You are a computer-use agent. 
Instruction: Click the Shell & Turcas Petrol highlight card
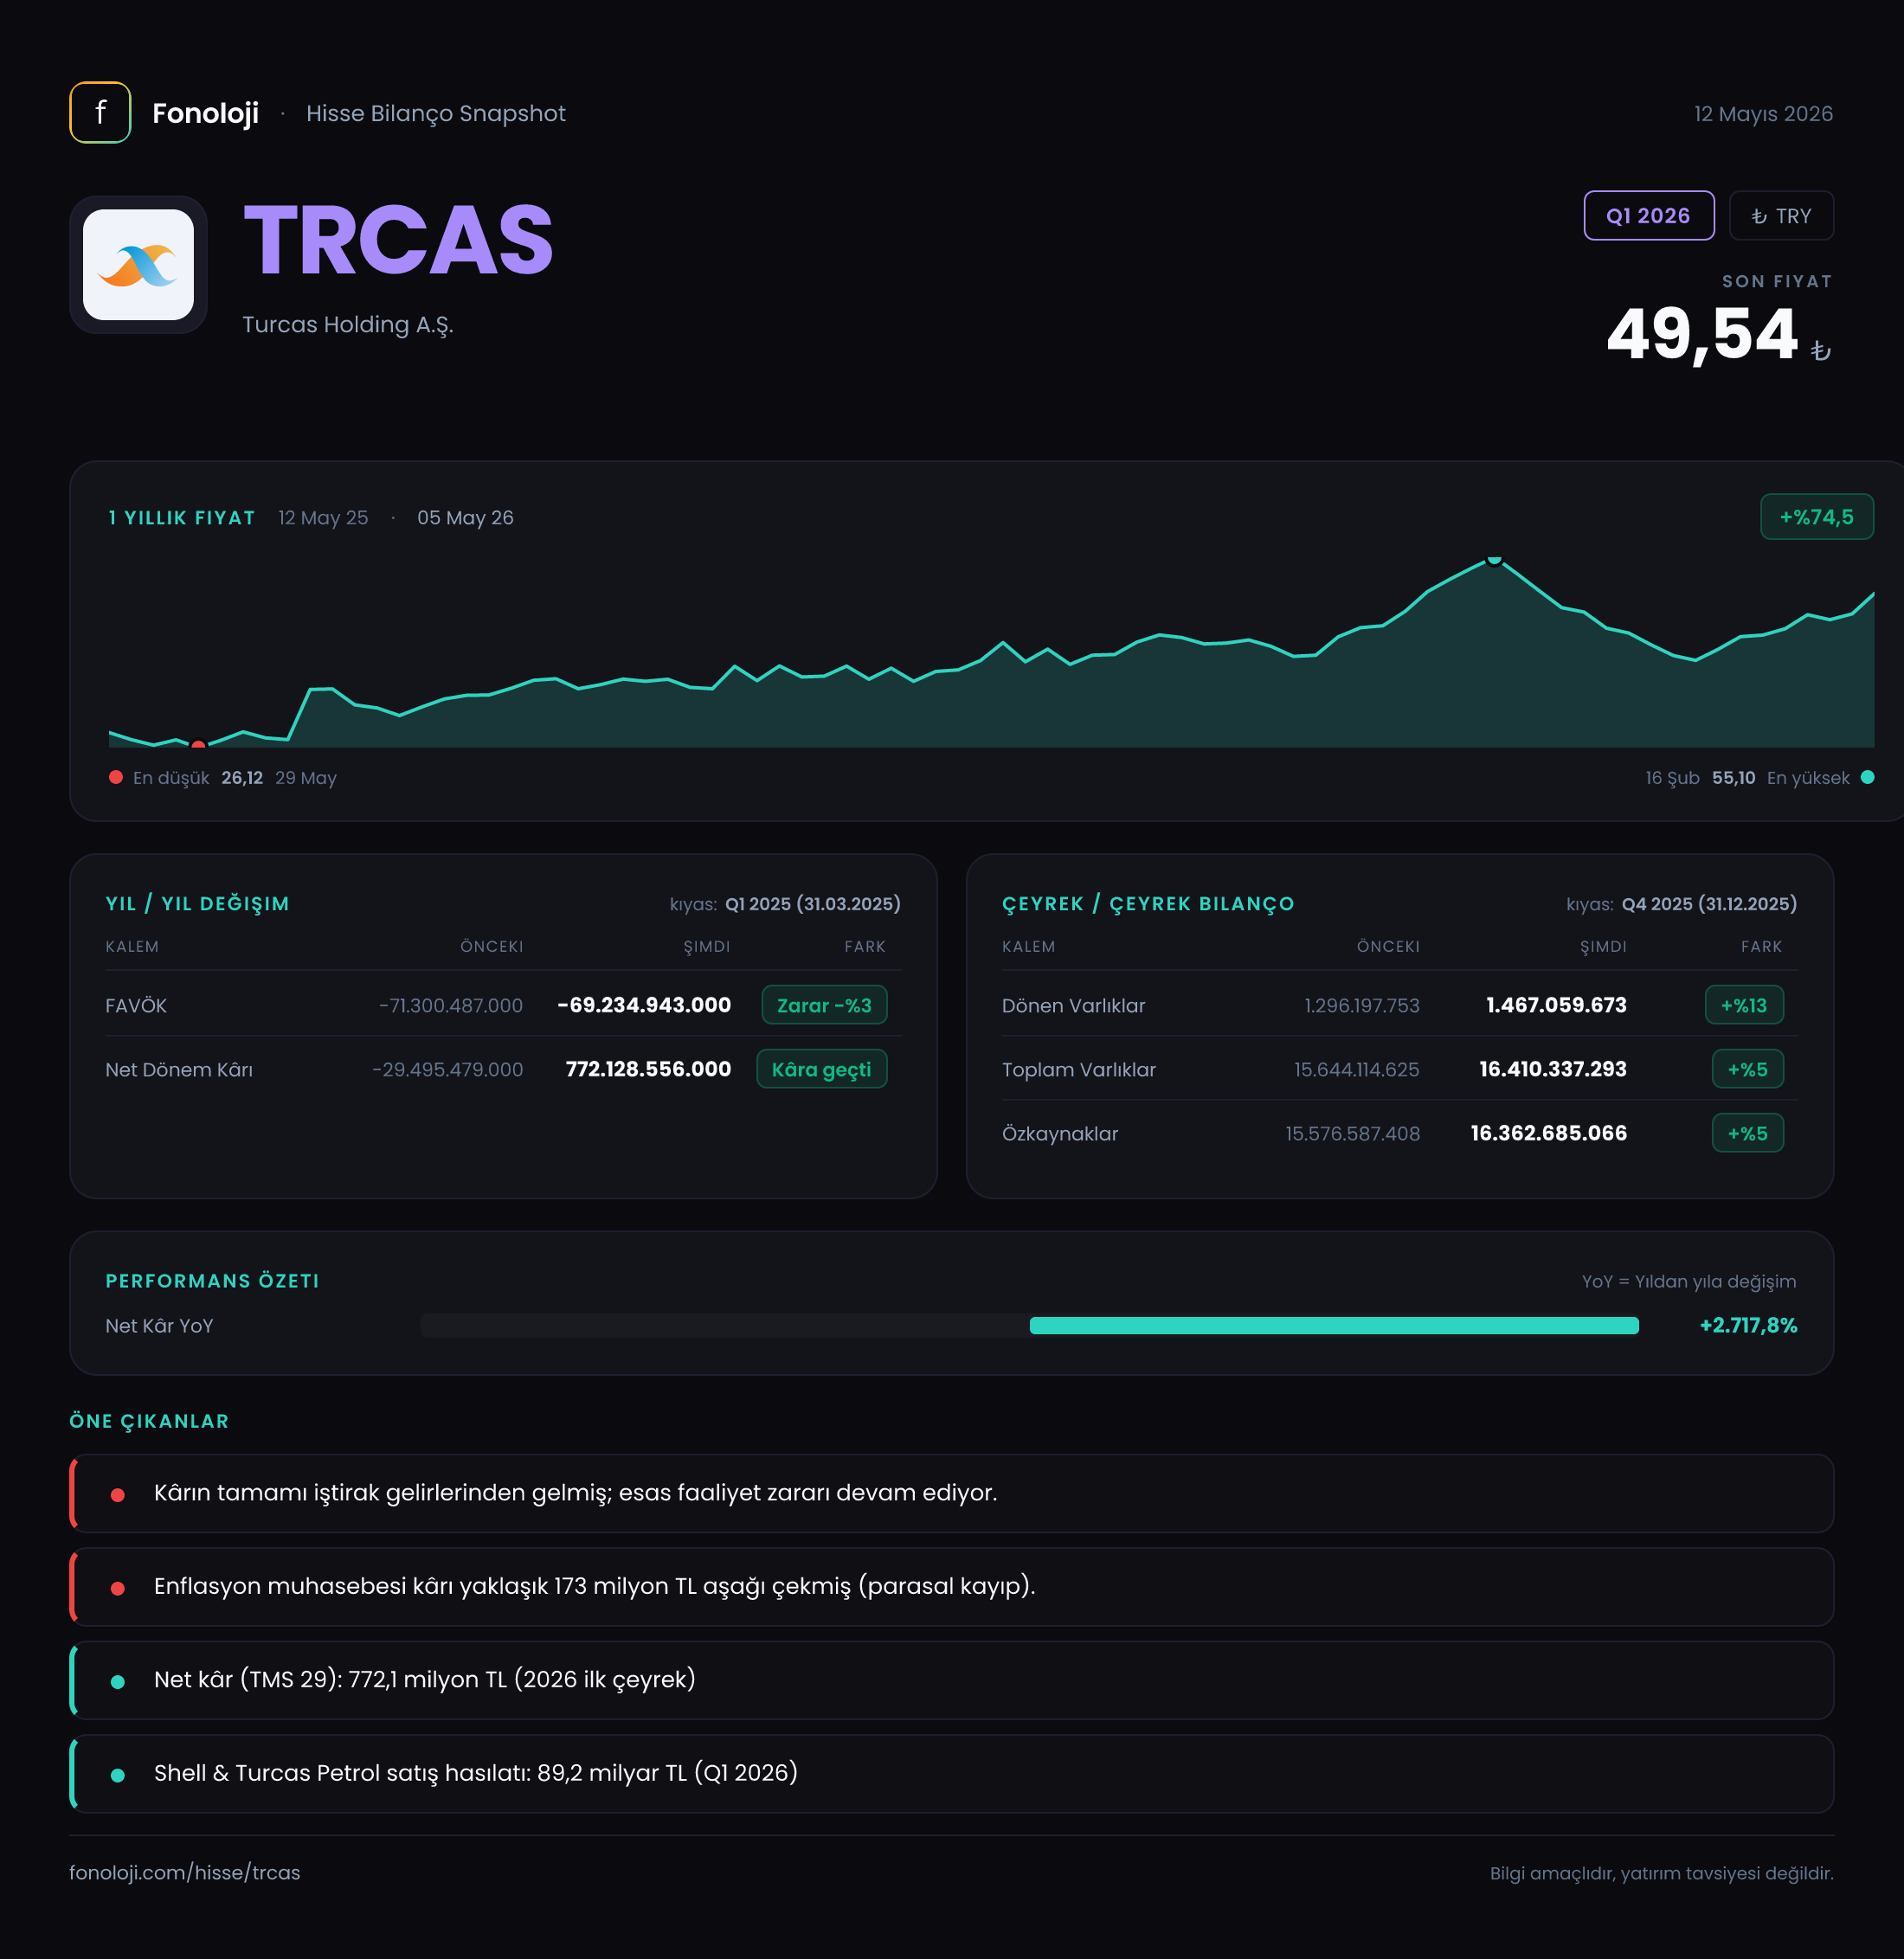(x=952, y=1773)
